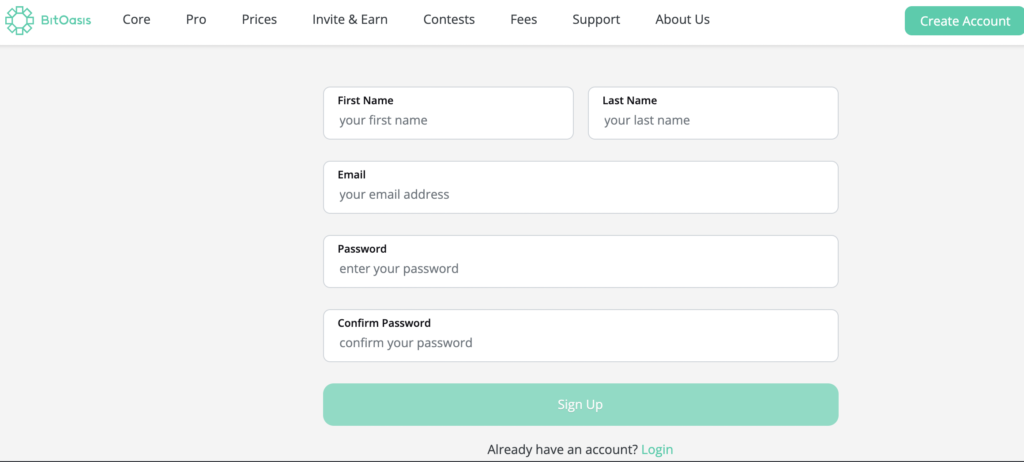This screenshot has height=462, width=1024.
Task: Click the bold 'Confirm Password' label
Action: pos(384,323)
